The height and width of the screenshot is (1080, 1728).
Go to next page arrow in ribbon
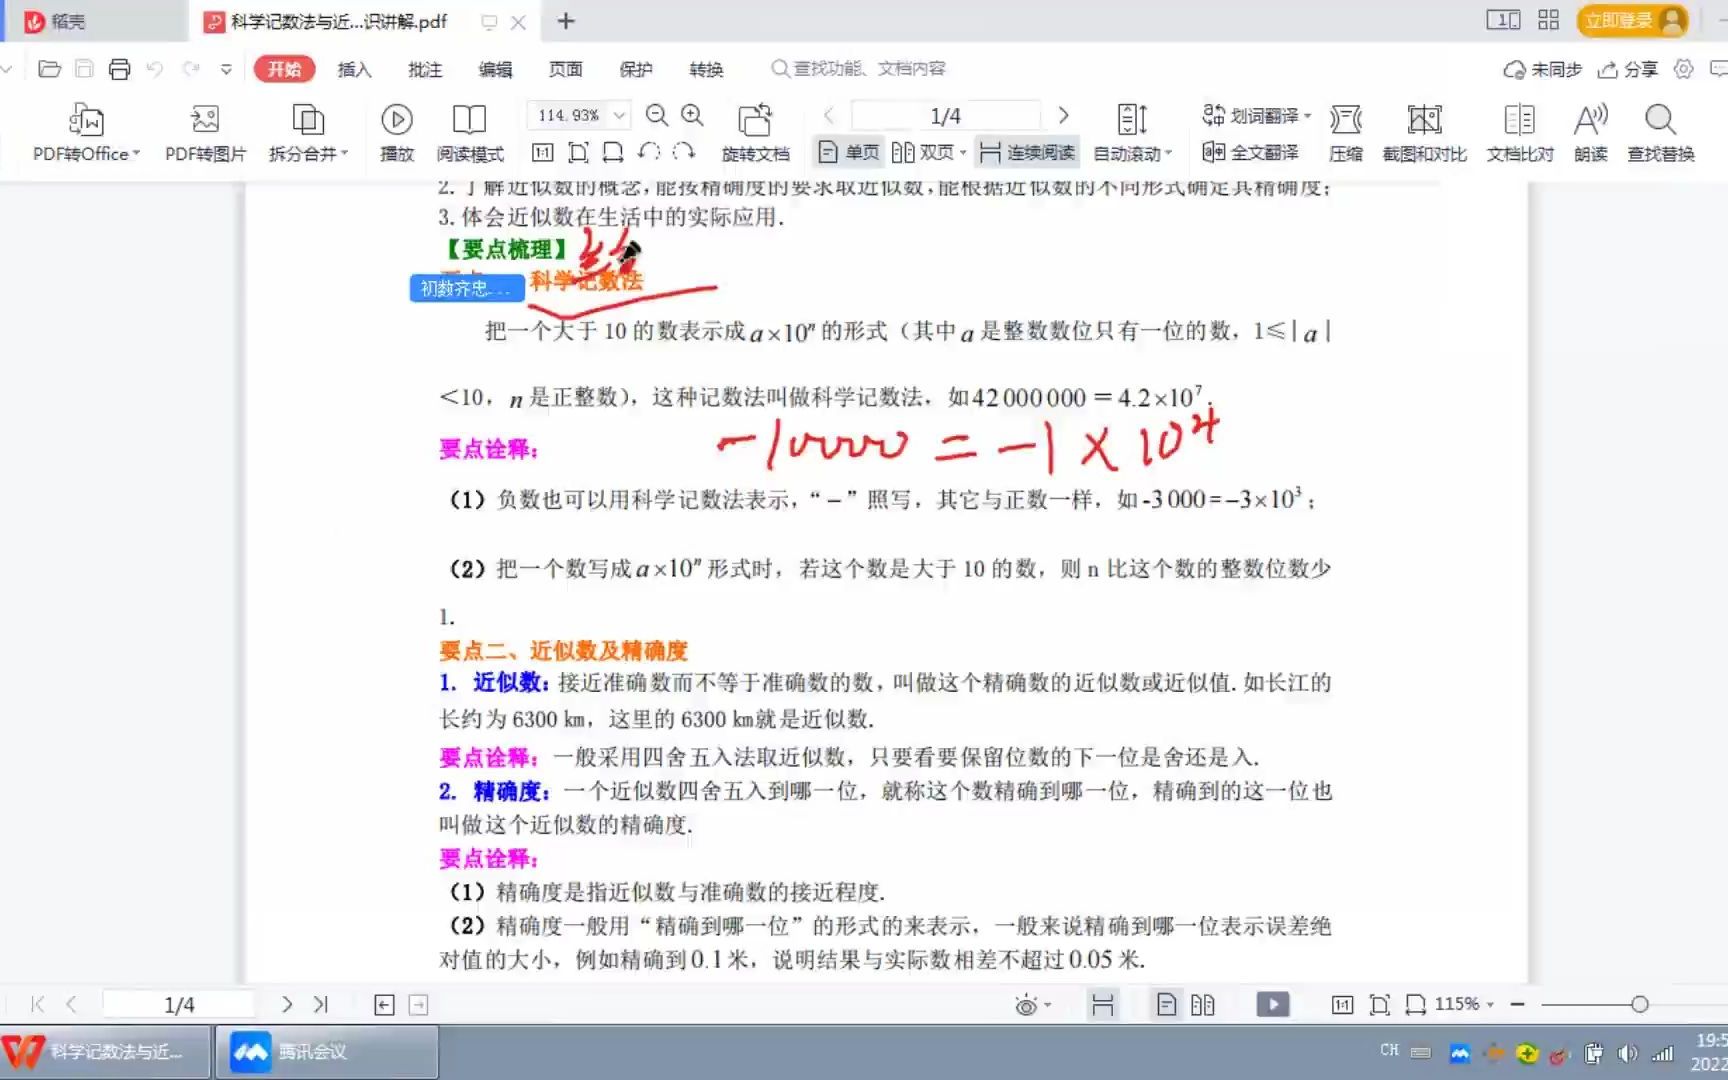(1063, 116)
